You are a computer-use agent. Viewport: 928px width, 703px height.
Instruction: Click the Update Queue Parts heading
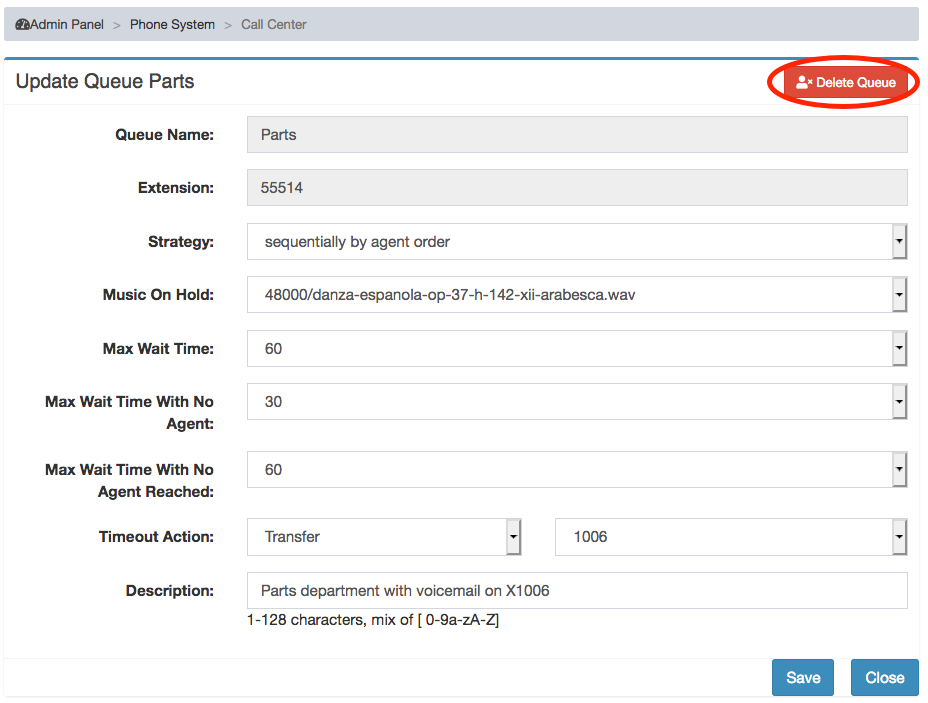[x=105, y=81]
